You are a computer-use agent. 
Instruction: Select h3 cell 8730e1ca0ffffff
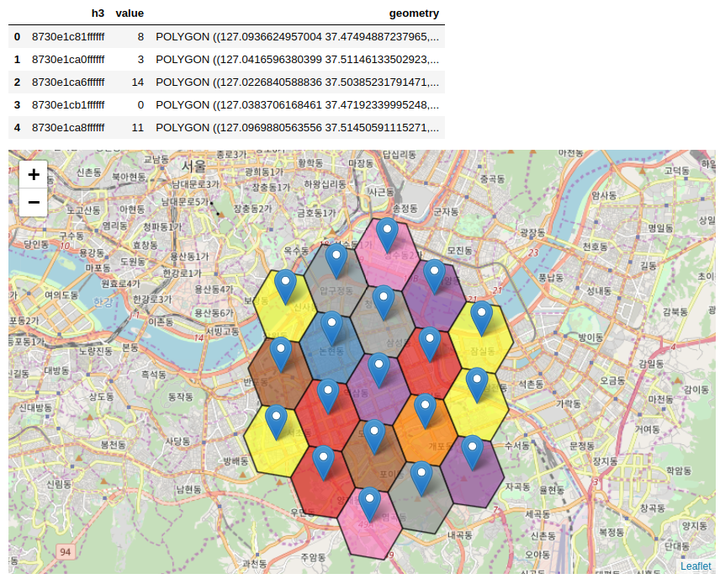[68, 59]
